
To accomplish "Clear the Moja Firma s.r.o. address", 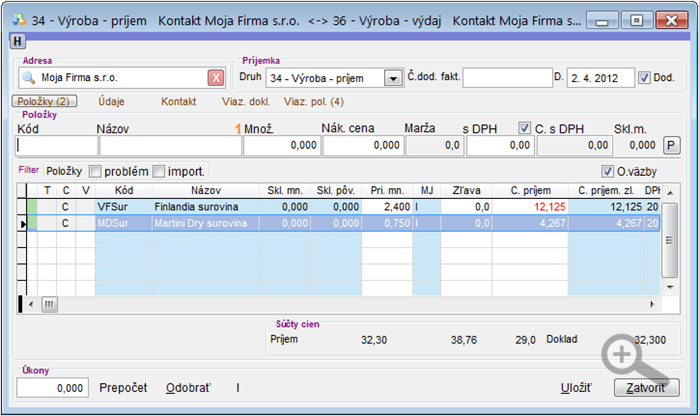I will click(216, 78).
